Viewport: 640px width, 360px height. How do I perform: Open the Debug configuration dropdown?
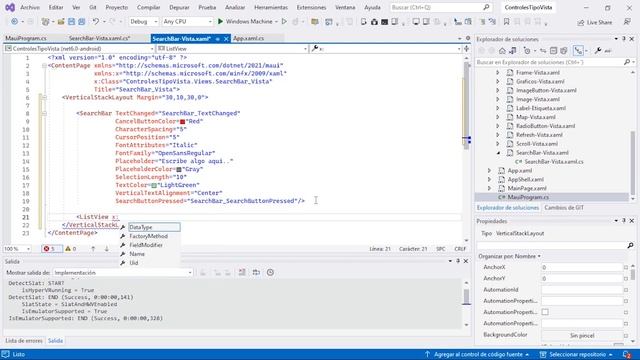click(144, 22)
